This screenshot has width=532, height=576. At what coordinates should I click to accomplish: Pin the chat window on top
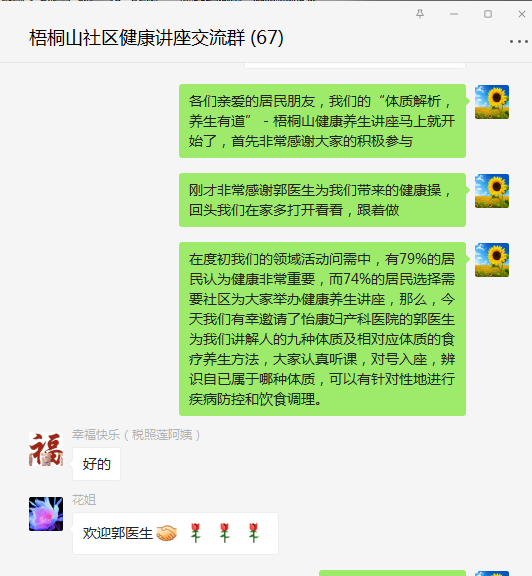click(420, 14)
